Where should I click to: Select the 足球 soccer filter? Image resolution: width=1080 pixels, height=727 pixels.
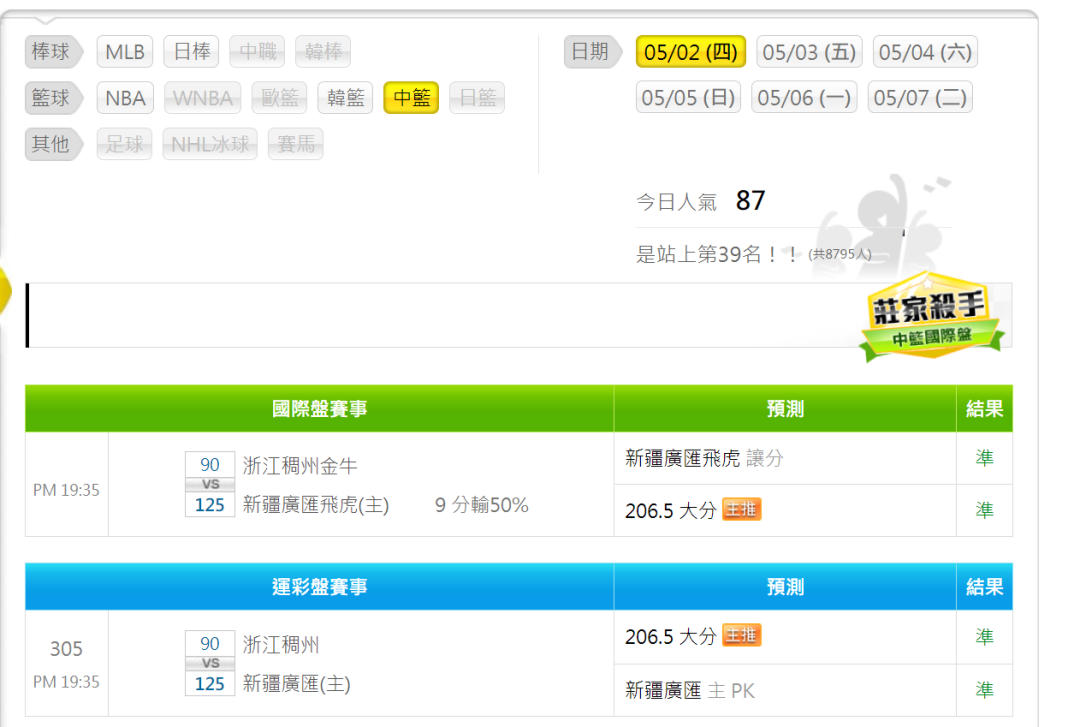[125, 144]
